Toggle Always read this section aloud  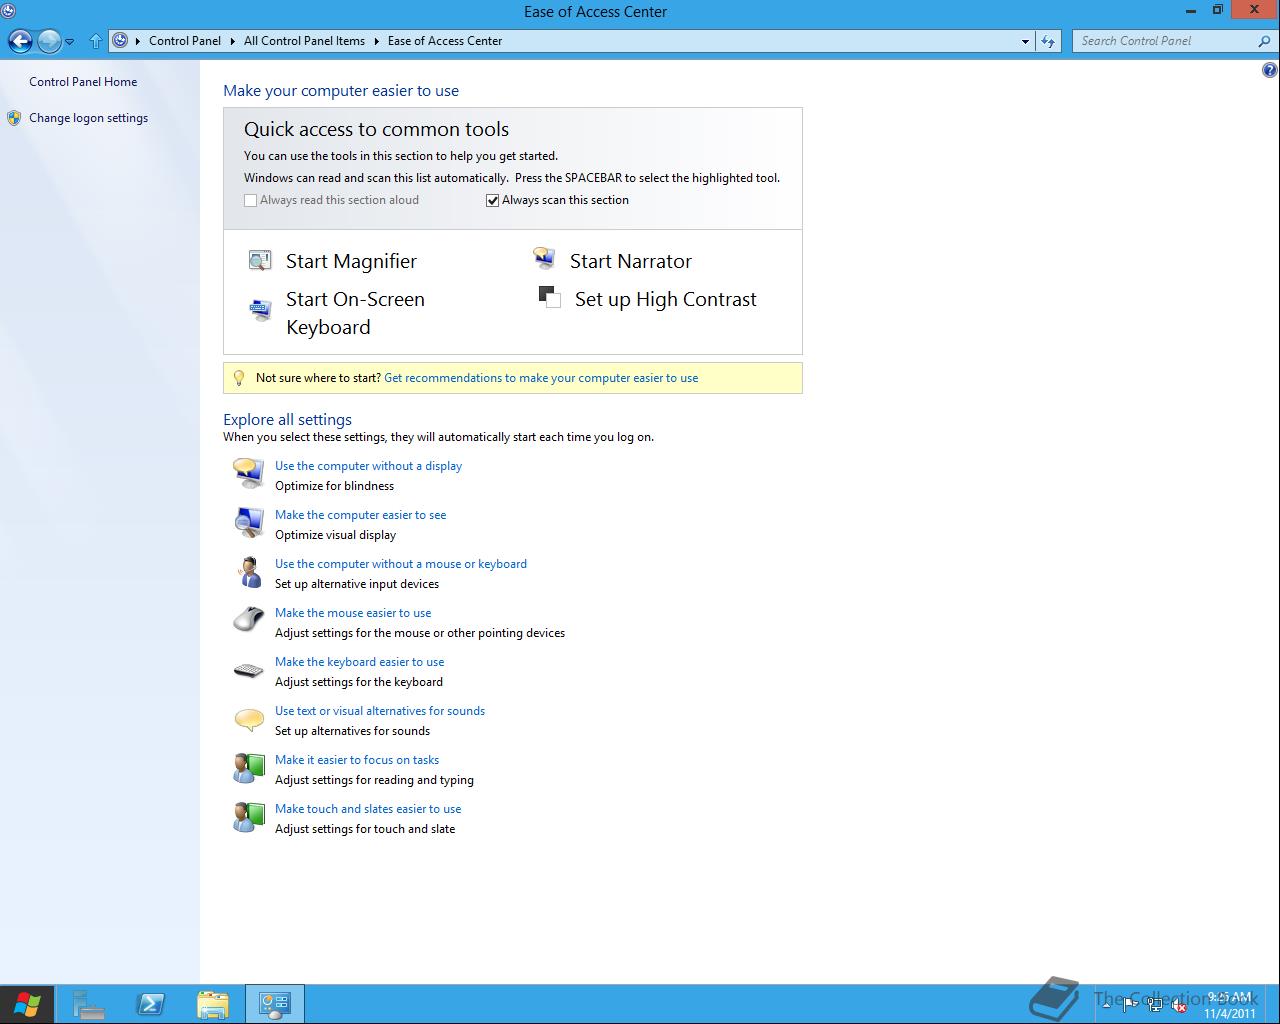[x=251, y=200]
